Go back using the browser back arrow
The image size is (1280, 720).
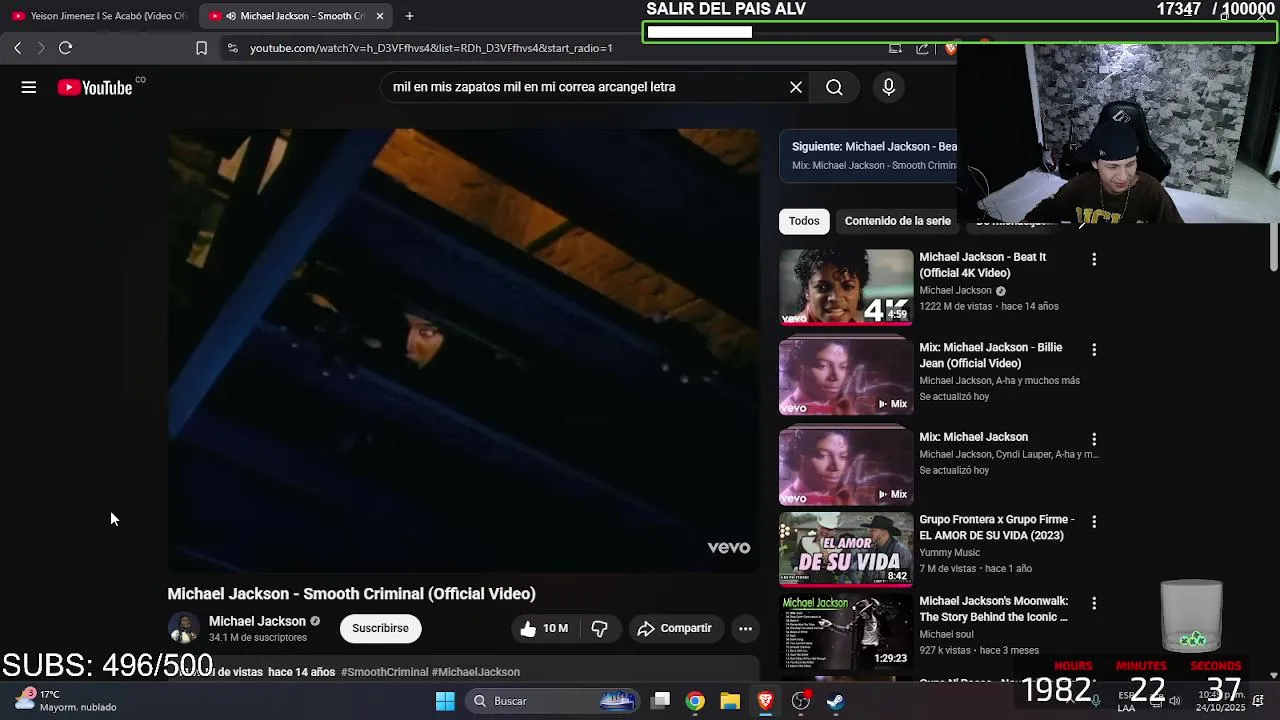tap(17, 48)
